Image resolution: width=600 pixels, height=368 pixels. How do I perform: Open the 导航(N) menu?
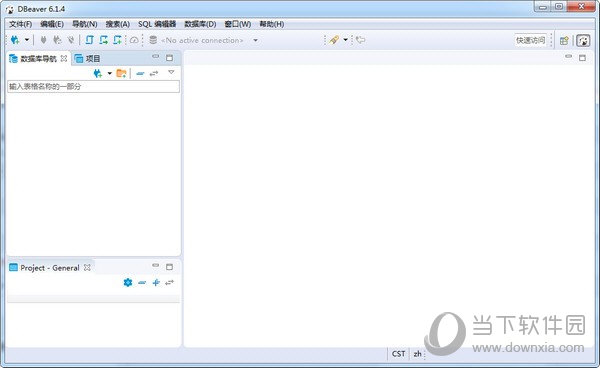tap(85, 24)
